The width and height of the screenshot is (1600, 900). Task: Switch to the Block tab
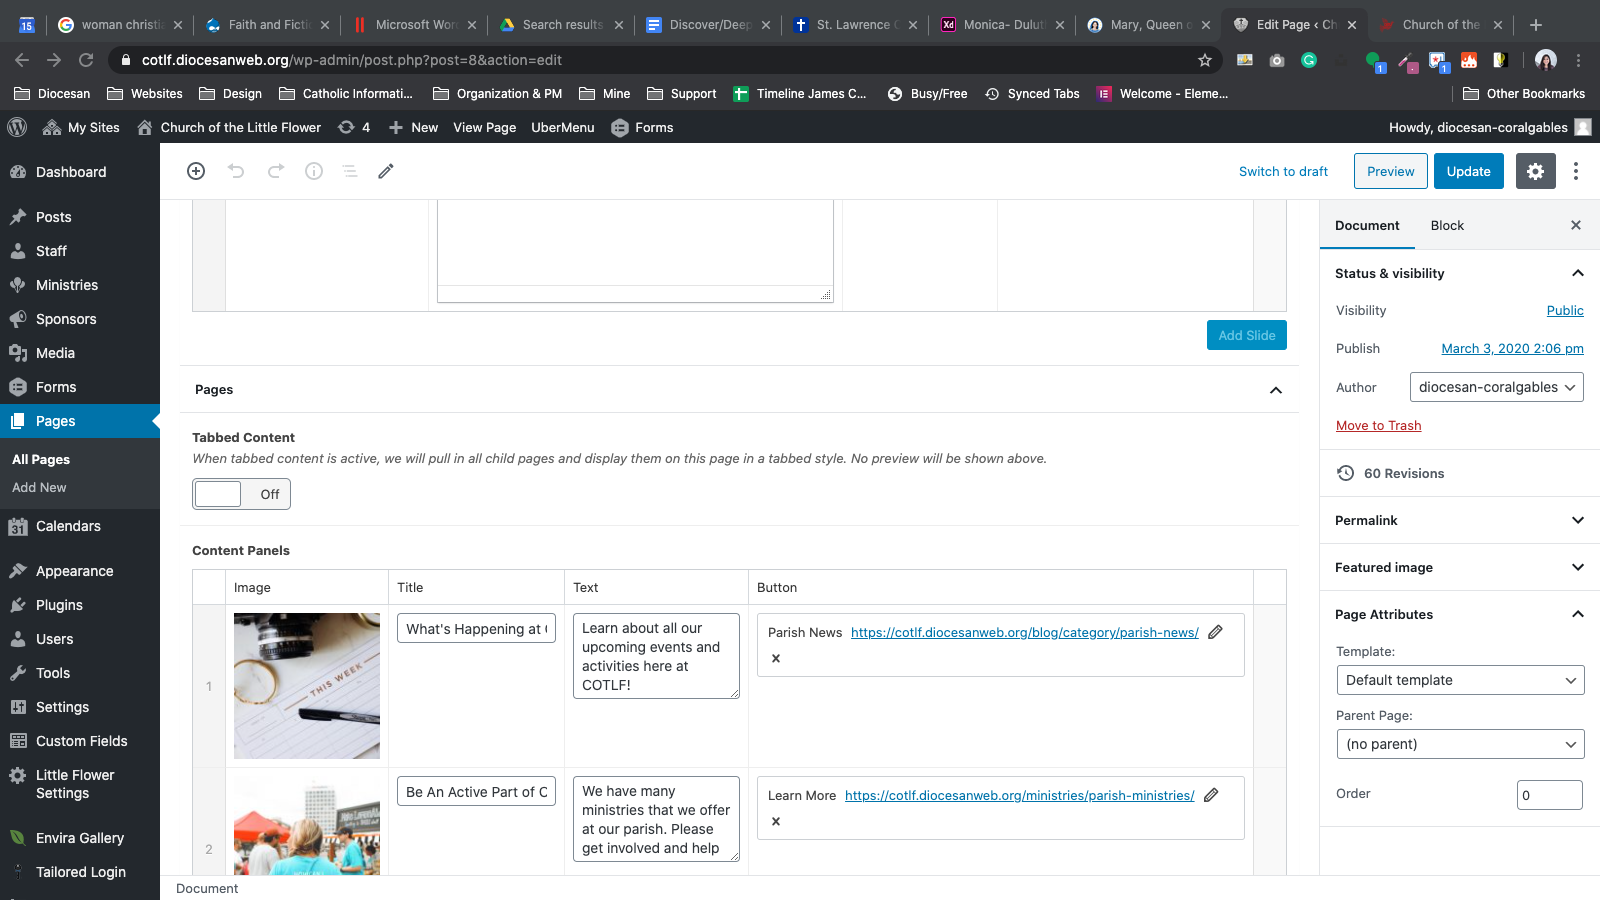point(1447,226)
